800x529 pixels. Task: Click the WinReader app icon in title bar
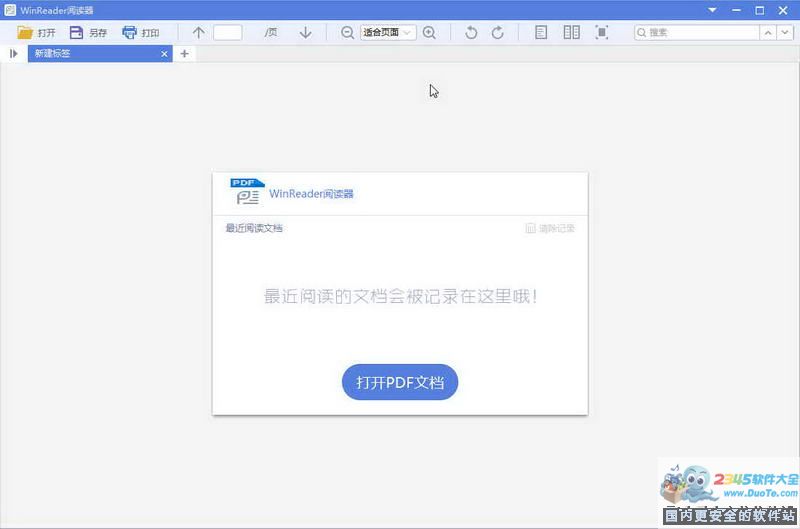point(10,10)
